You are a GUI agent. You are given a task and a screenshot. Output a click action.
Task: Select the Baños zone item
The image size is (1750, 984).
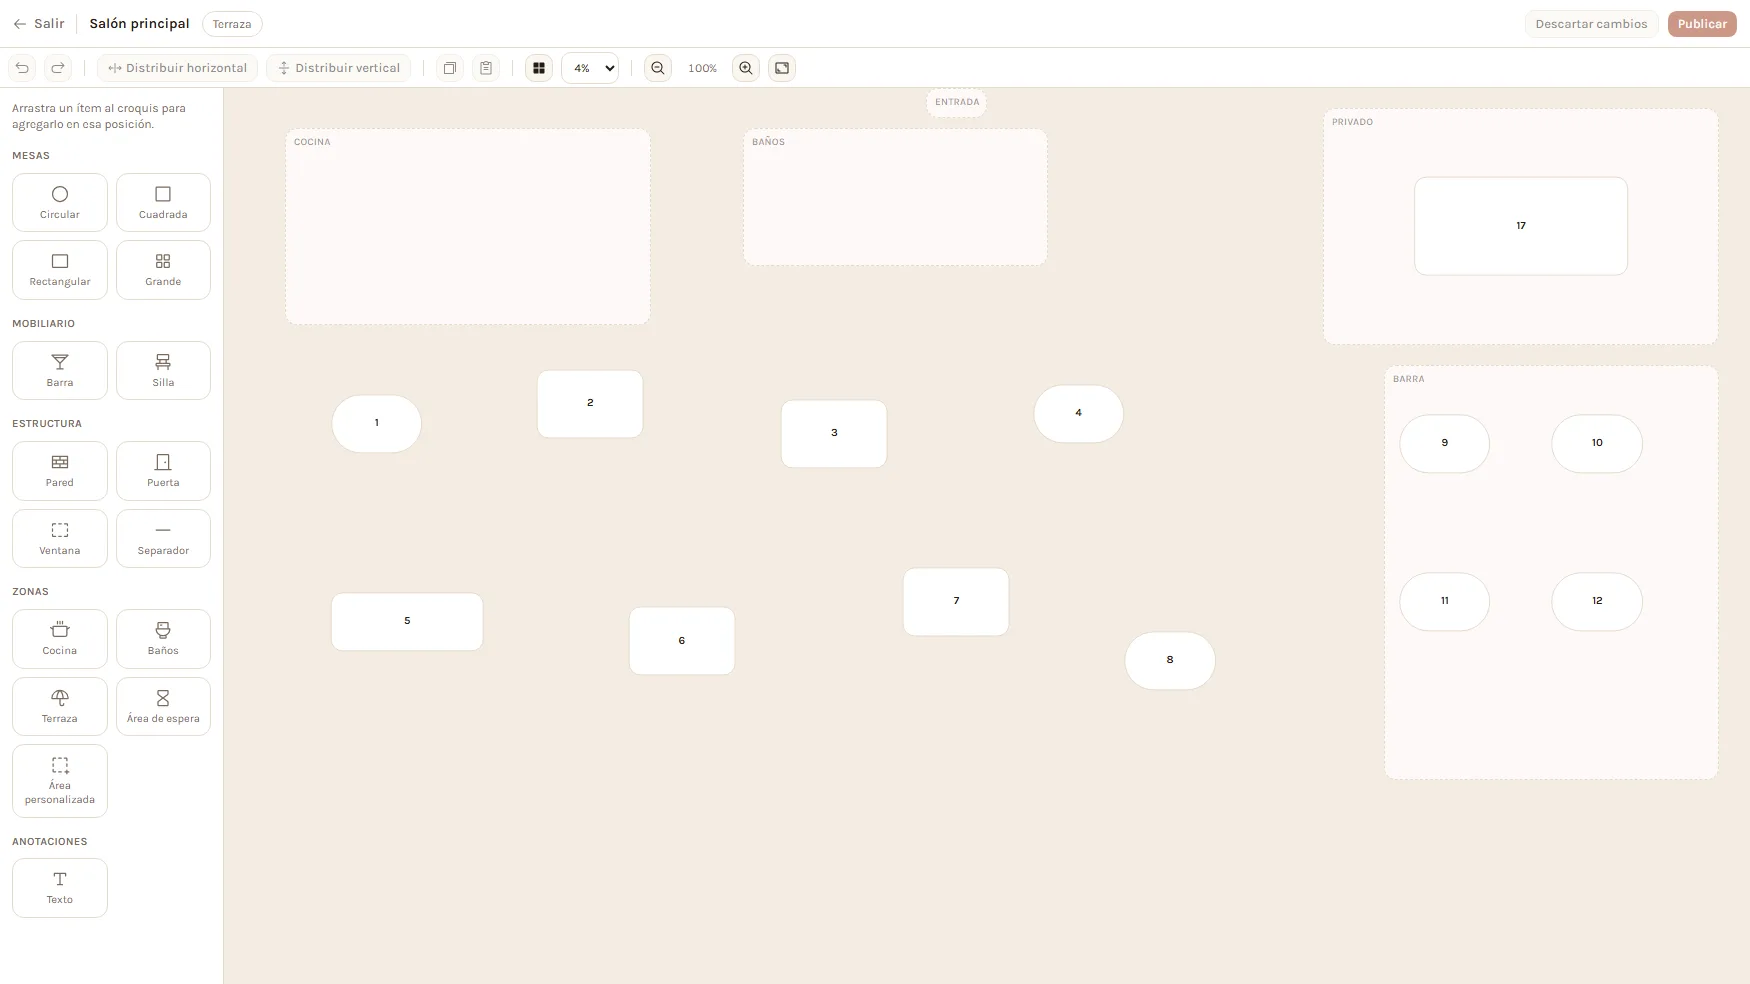pyautogui.click(x=163, y=639)
